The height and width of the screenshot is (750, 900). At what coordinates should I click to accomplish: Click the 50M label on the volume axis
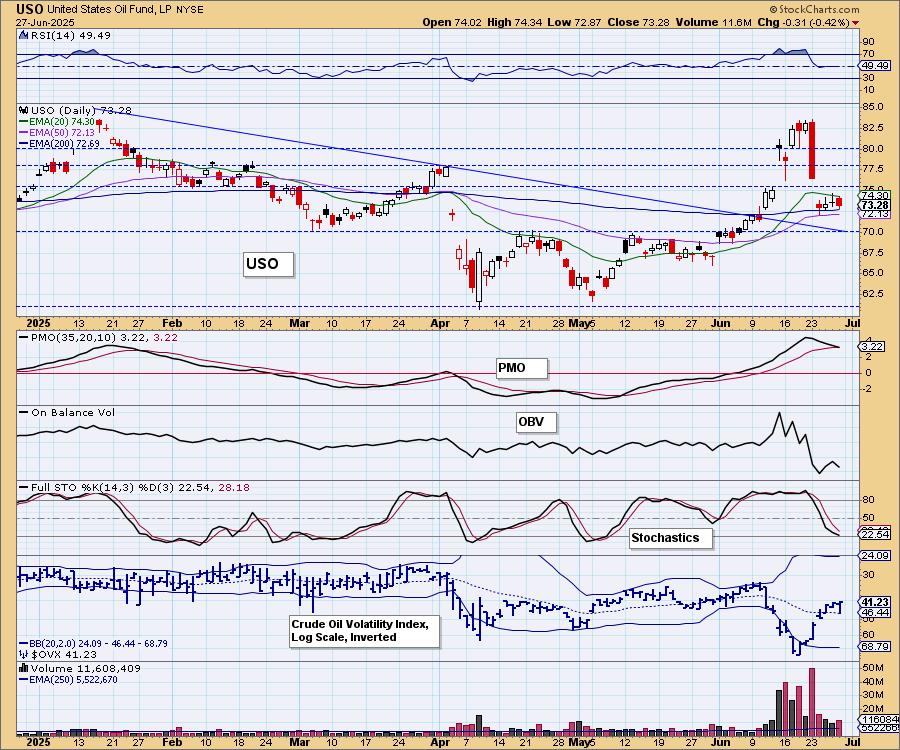click(x=872, y=668)
